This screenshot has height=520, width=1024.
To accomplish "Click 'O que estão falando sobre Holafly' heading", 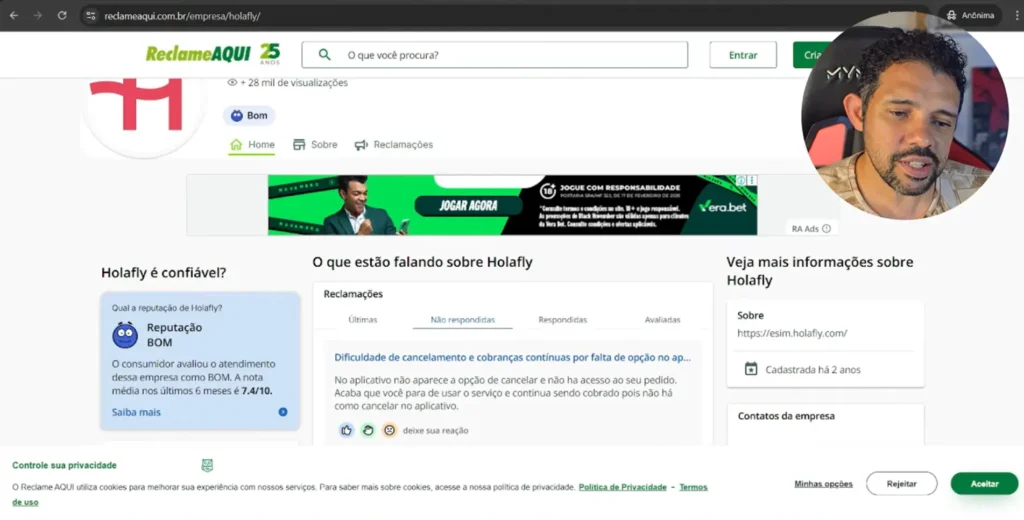I will [422, 262].
